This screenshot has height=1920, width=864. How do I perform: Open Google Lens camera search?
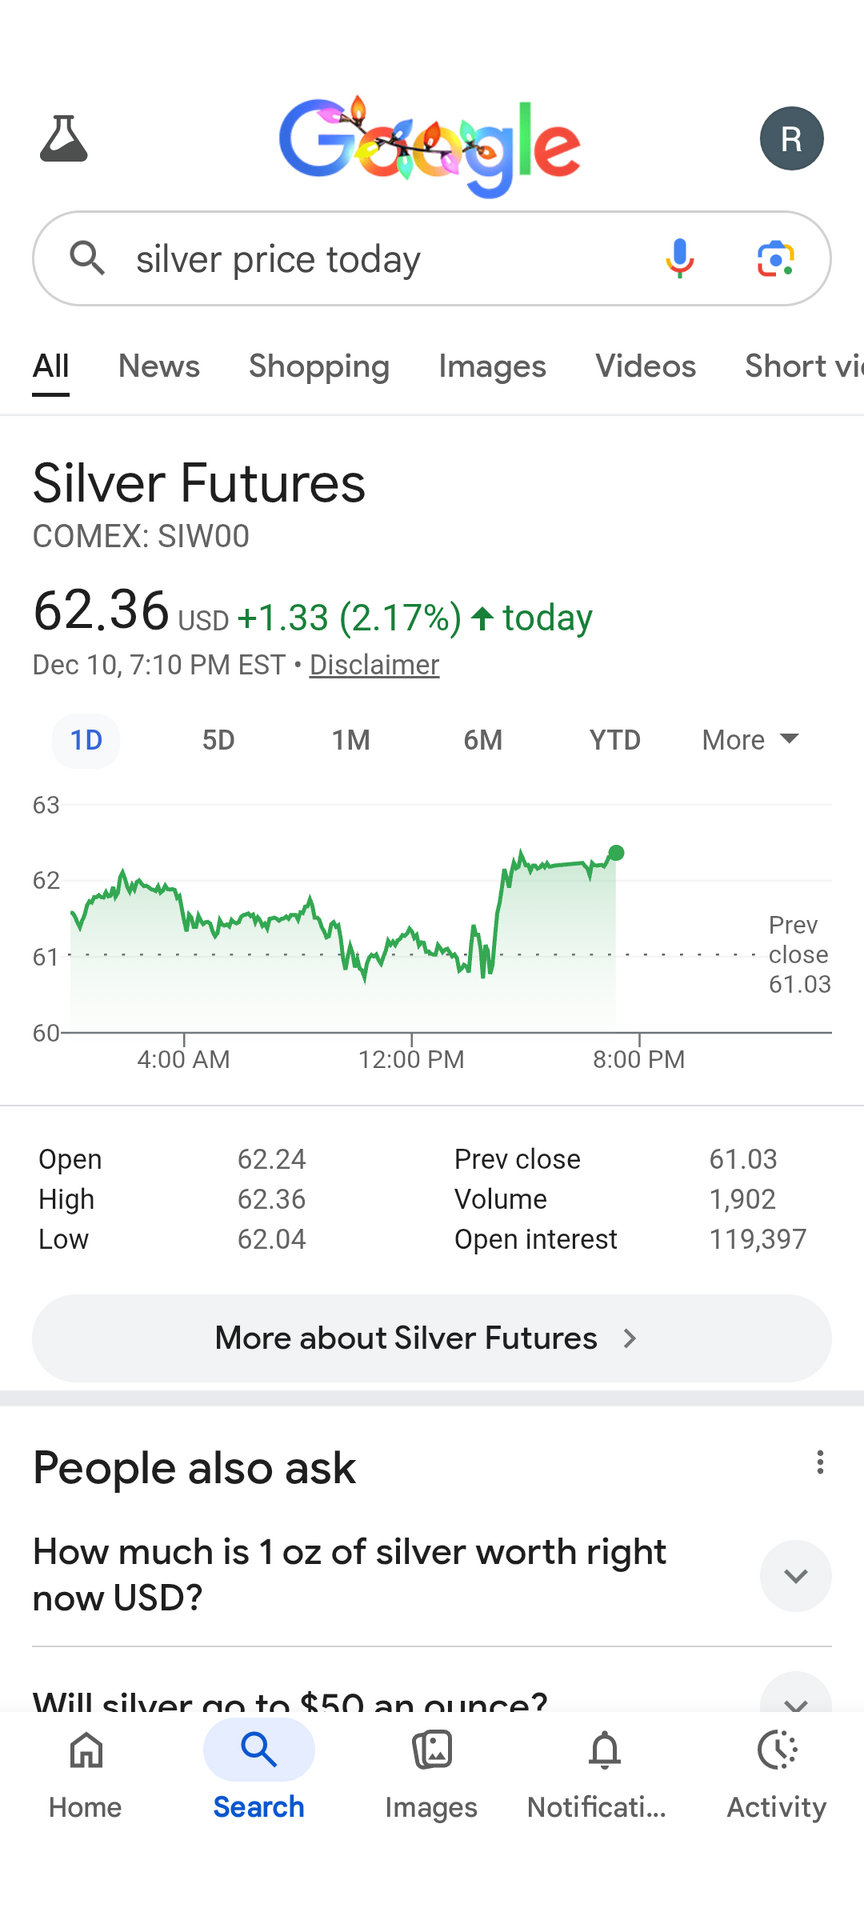775,259
